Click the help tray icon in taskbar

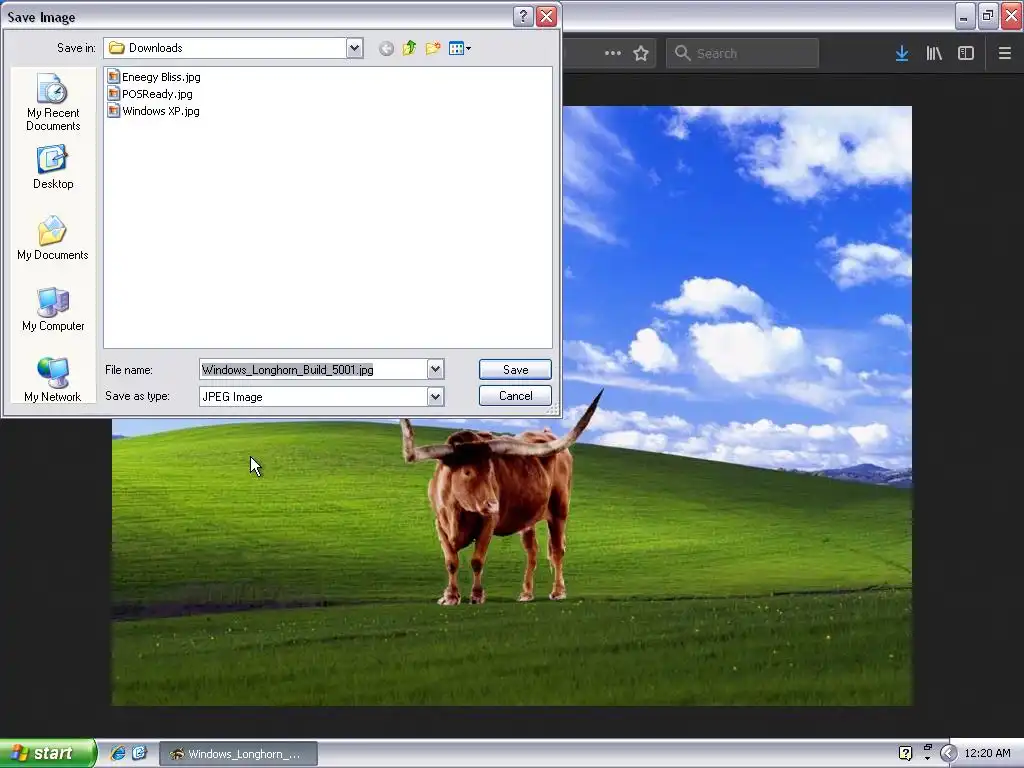905,753
